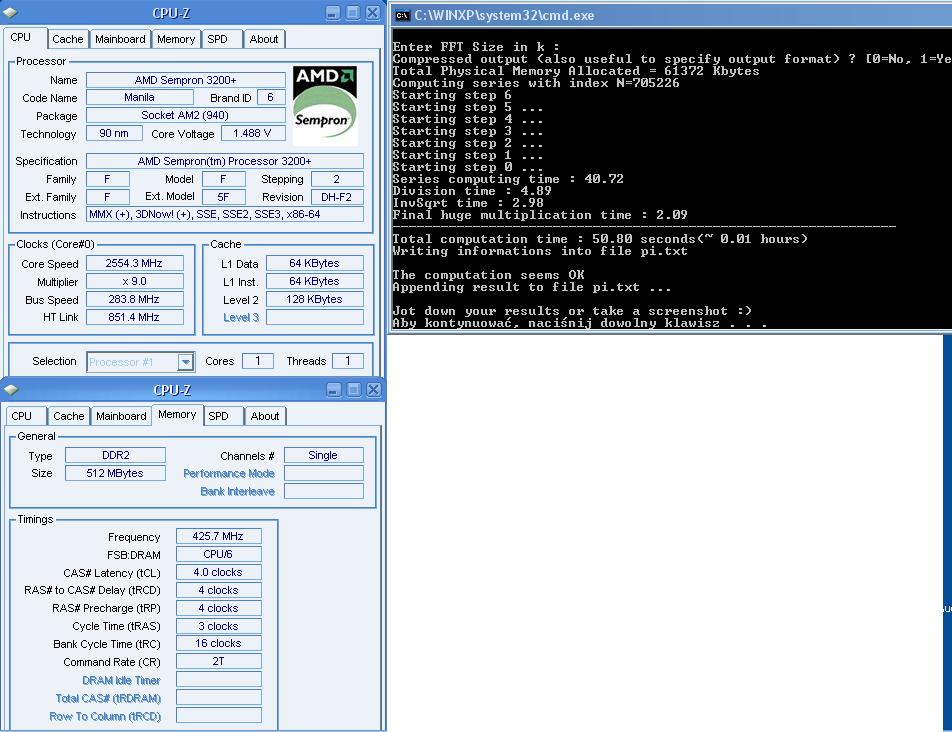This screenshot has width=952, height=732.
Task: Click the empty DRAM Idle Timer field
Action: pyautogui.click(x=219, y=679)
